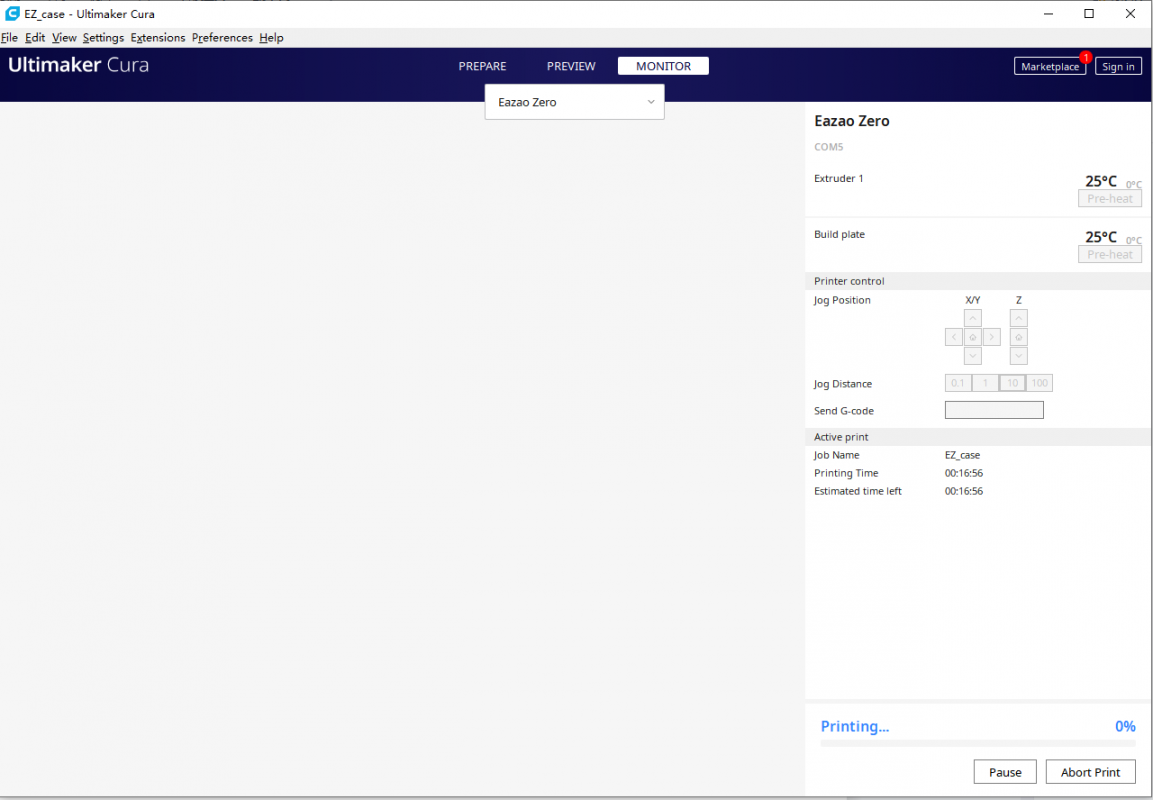Click the print progress bar
The height and width of the screenshot is (800, 1153).
click(x=978, y=743)
